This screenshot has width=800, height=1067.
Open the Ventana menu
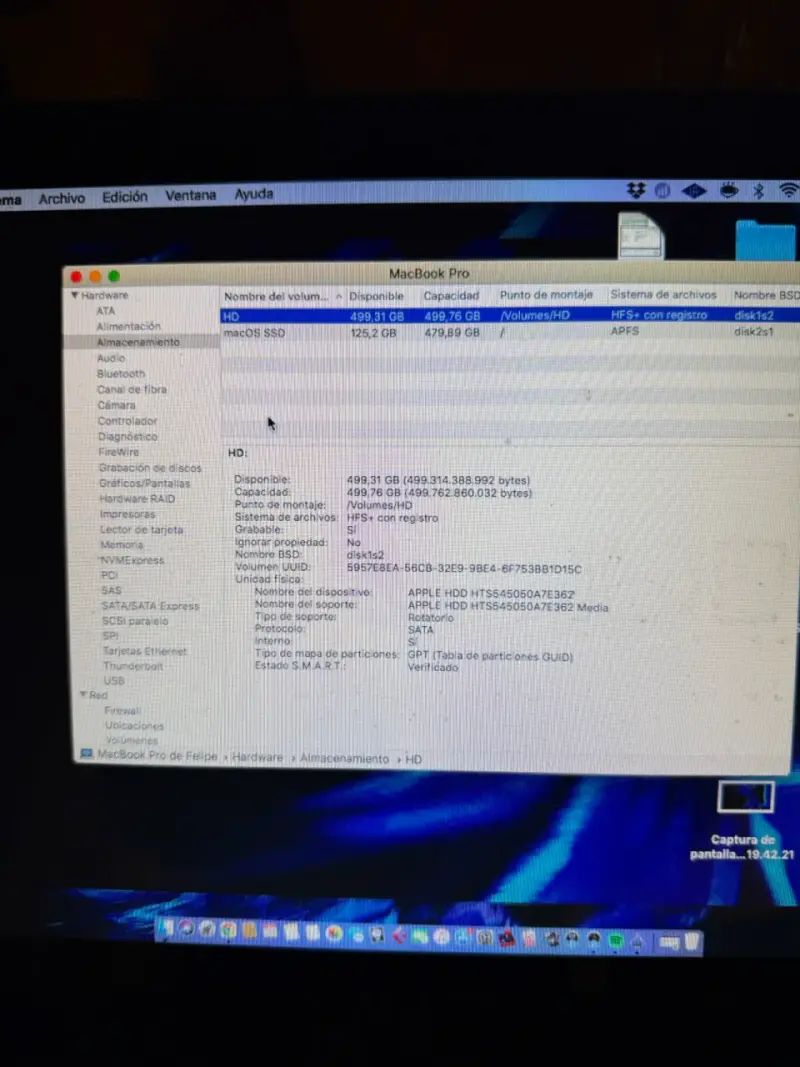190,195
